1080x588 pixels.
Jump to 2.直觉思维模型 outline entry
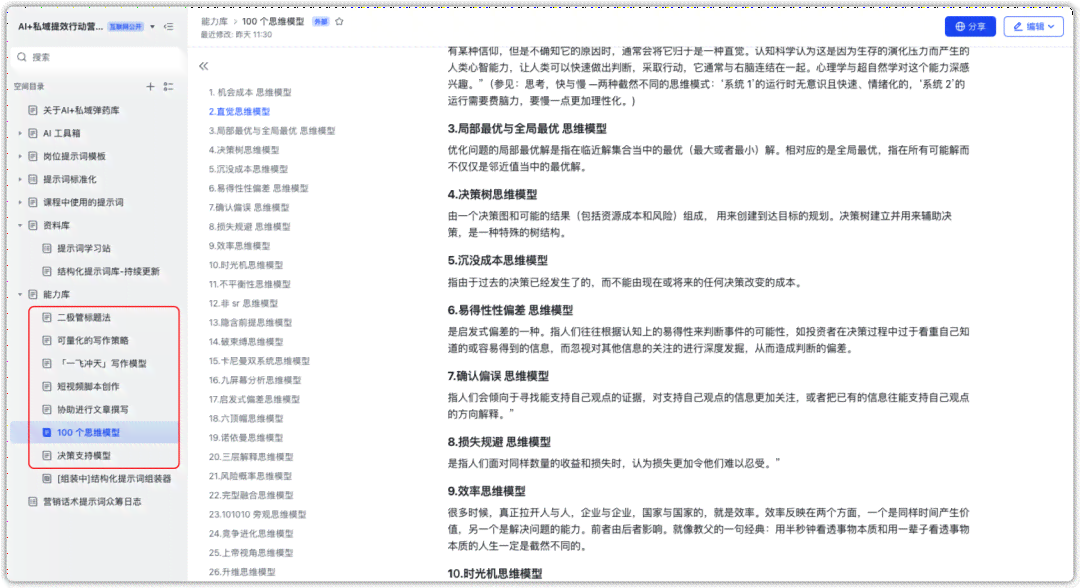tap(239, 112)
